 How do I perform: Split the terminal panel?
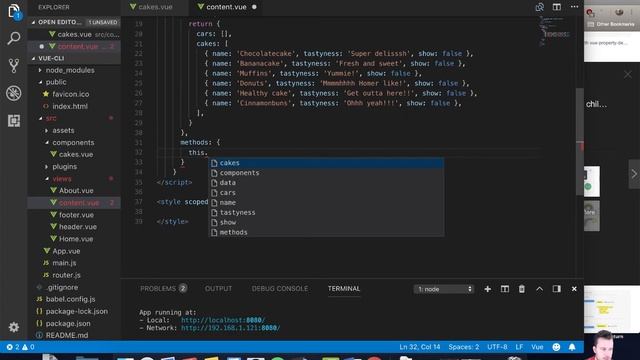(x=504, y=289)
